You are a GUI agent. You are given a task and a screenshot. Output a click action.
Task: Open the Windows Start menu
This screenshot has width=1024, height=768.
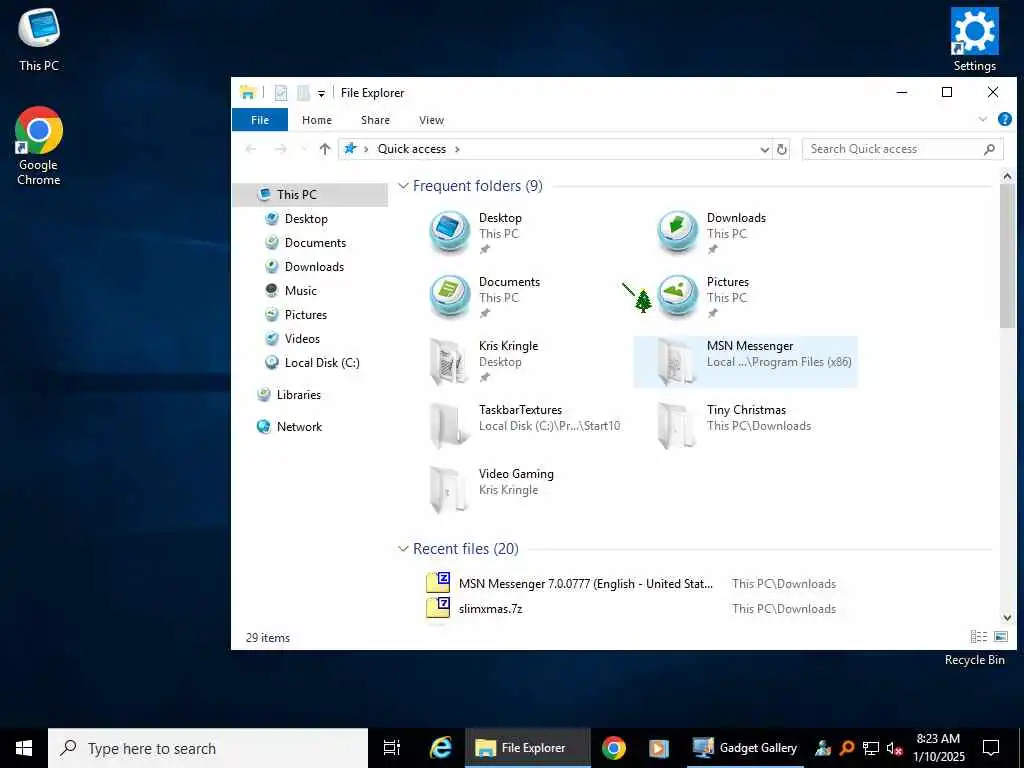24,748
